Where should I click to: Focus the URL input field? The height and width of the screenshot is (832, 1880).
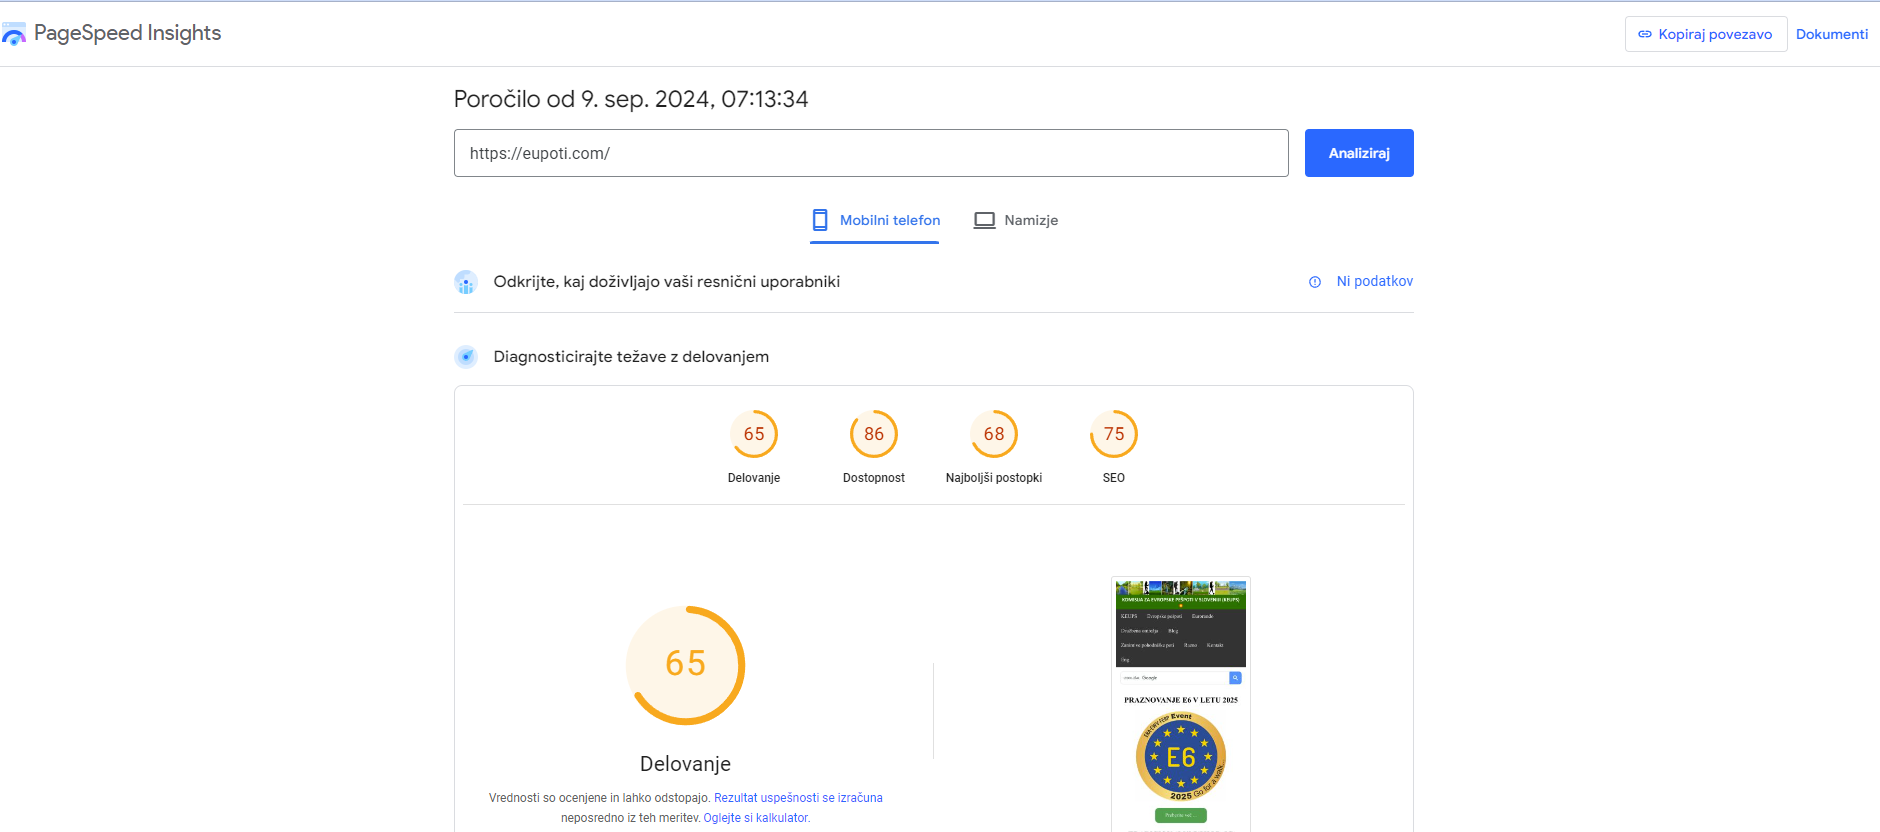pos(870,153)
